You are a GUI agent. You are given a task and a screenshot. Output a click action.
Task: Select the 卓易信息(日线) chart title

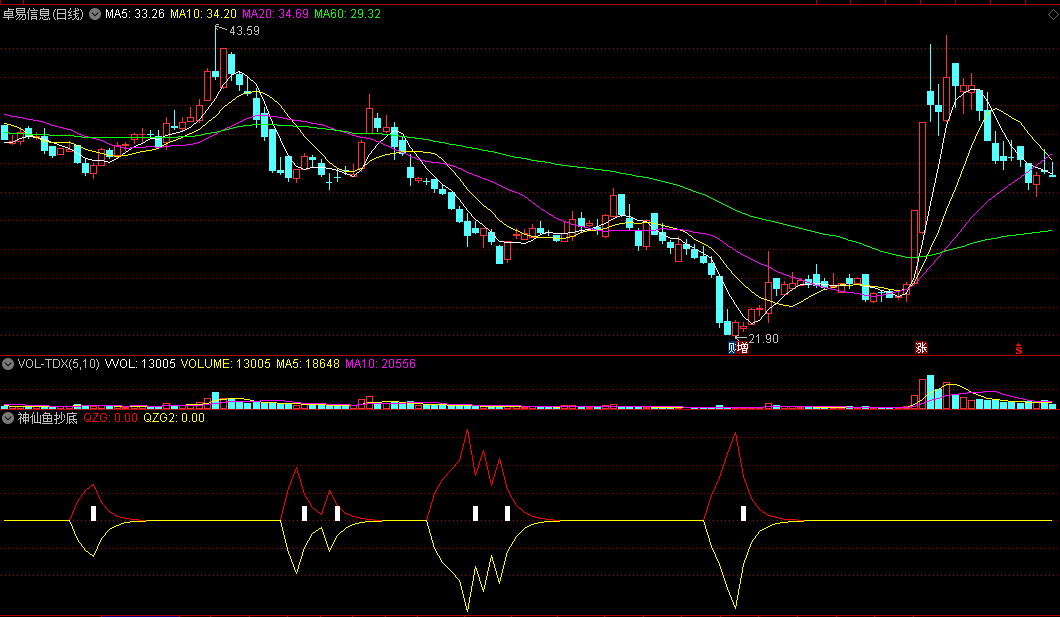tap(43, 14)
